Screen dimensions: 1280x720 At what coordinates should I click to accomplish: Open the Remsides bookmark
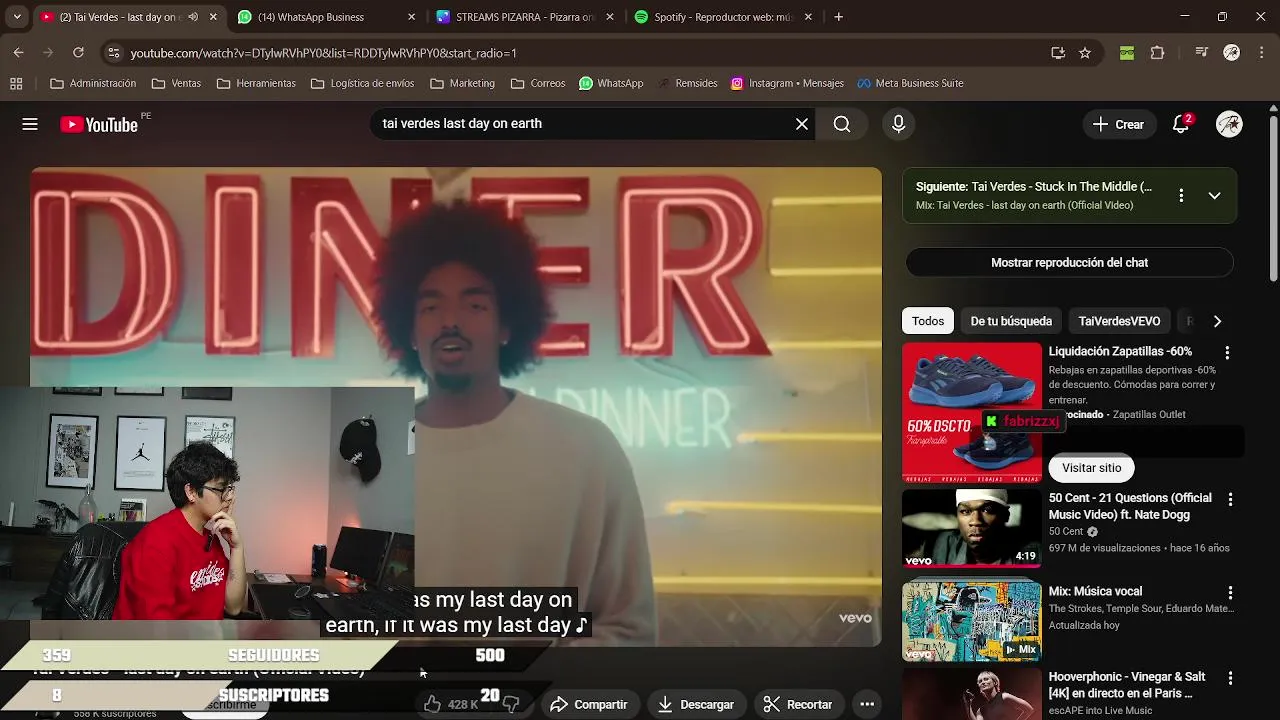coord(687,83)
